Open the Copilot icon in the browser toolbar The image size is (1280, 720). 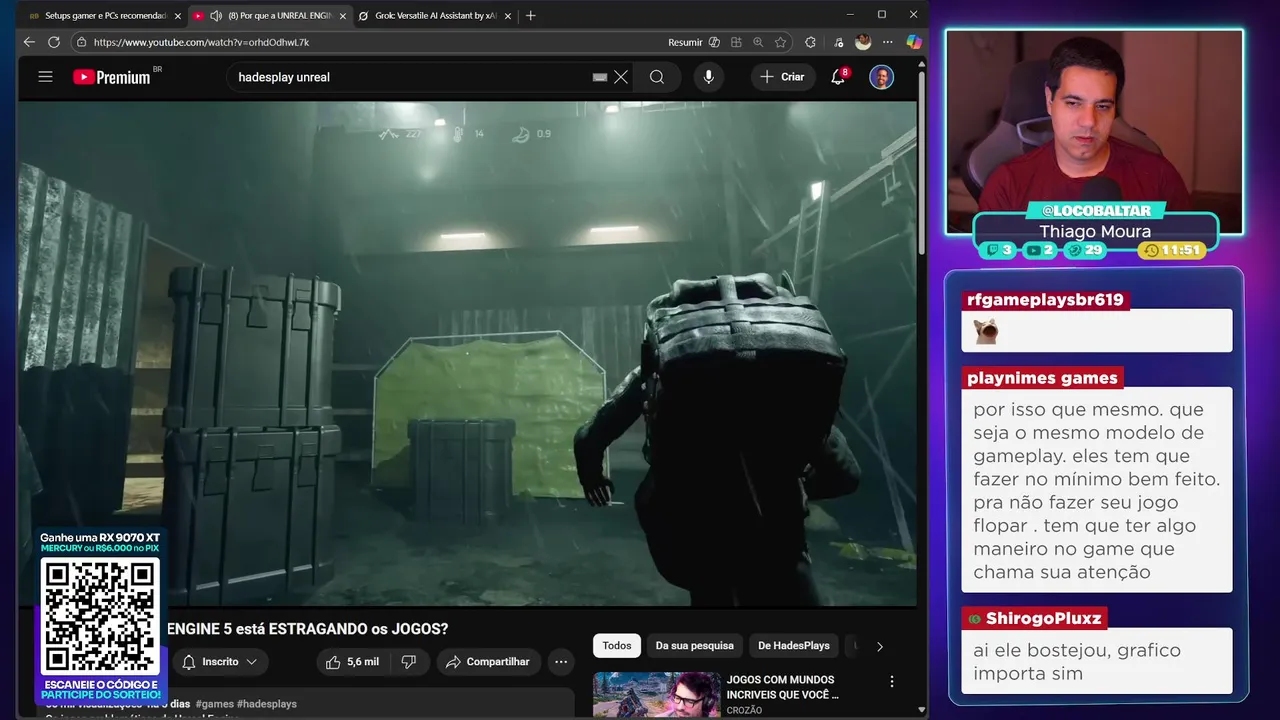click(x=913, y=42)
